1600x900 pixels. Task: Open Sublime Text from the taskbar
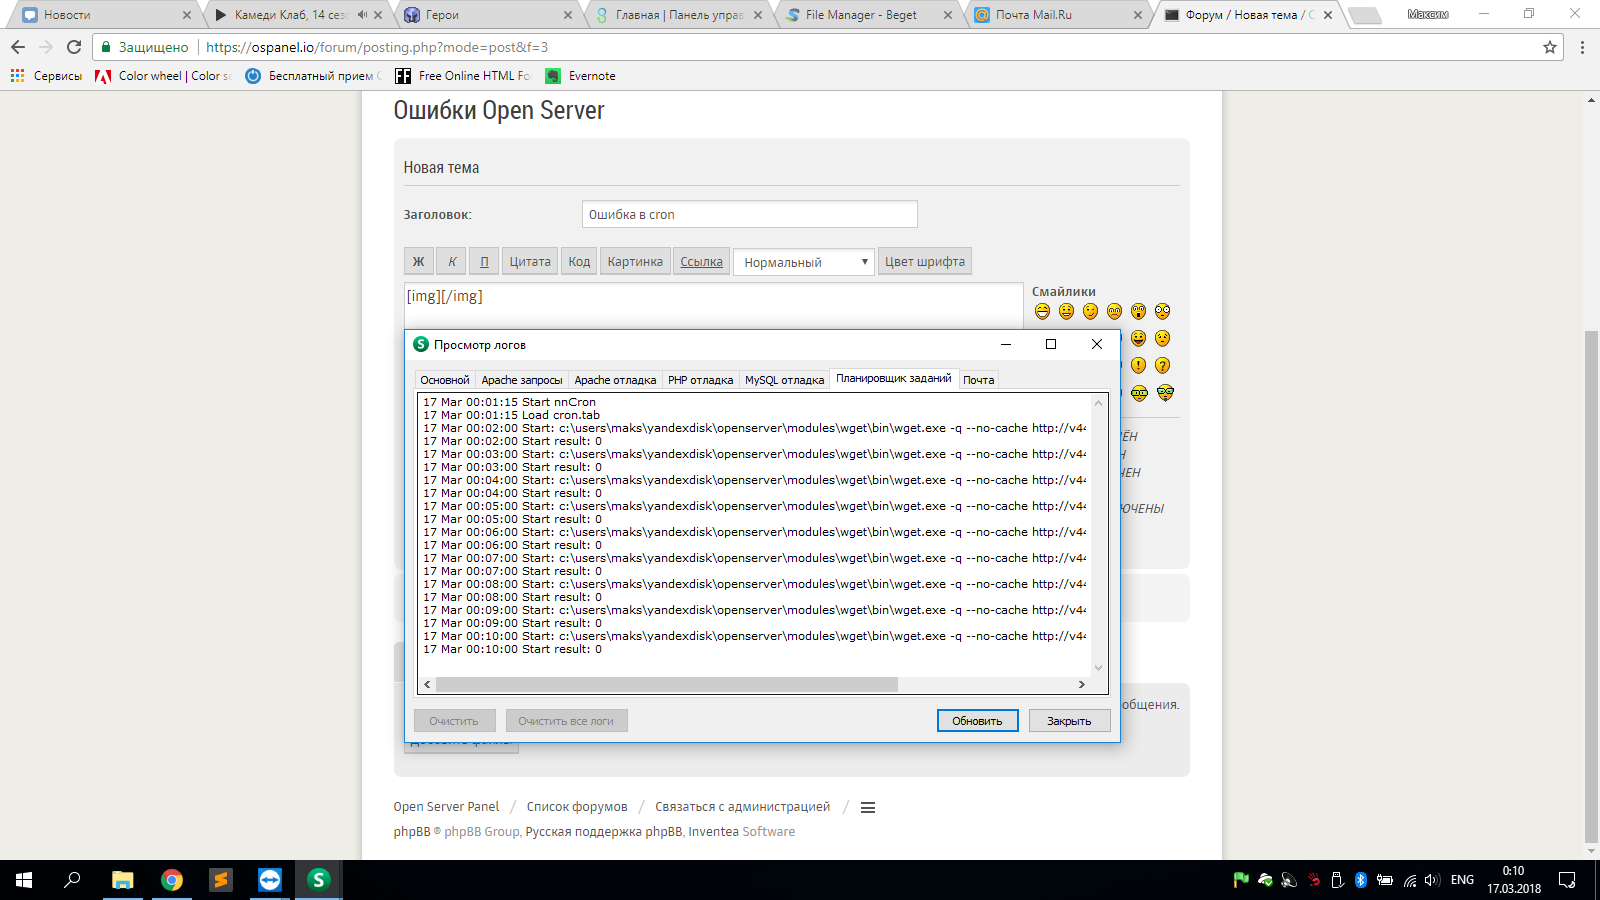pos(220,880)
